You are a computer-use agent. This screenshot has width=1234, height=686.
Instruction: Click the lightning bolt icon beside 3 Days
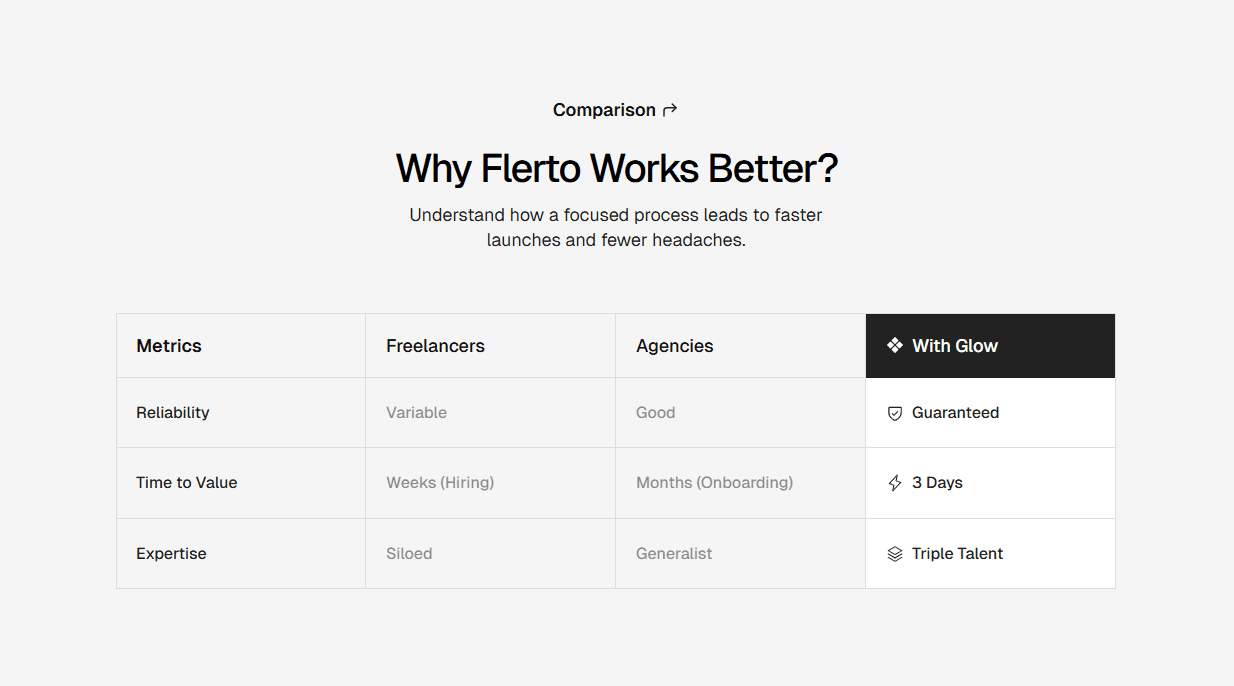[x=894, y=482]
